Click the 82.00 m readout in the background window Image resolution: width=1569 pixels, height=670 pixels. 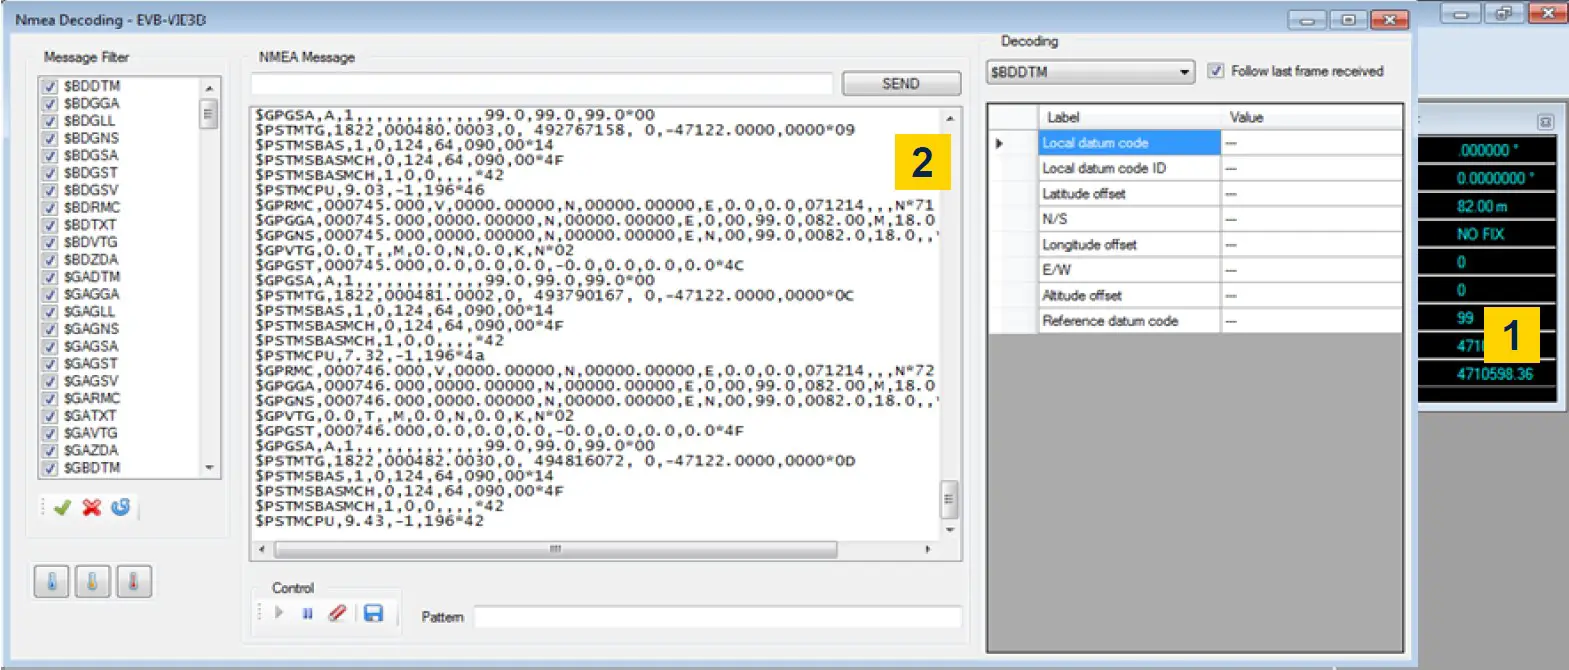pos(1482,206)
